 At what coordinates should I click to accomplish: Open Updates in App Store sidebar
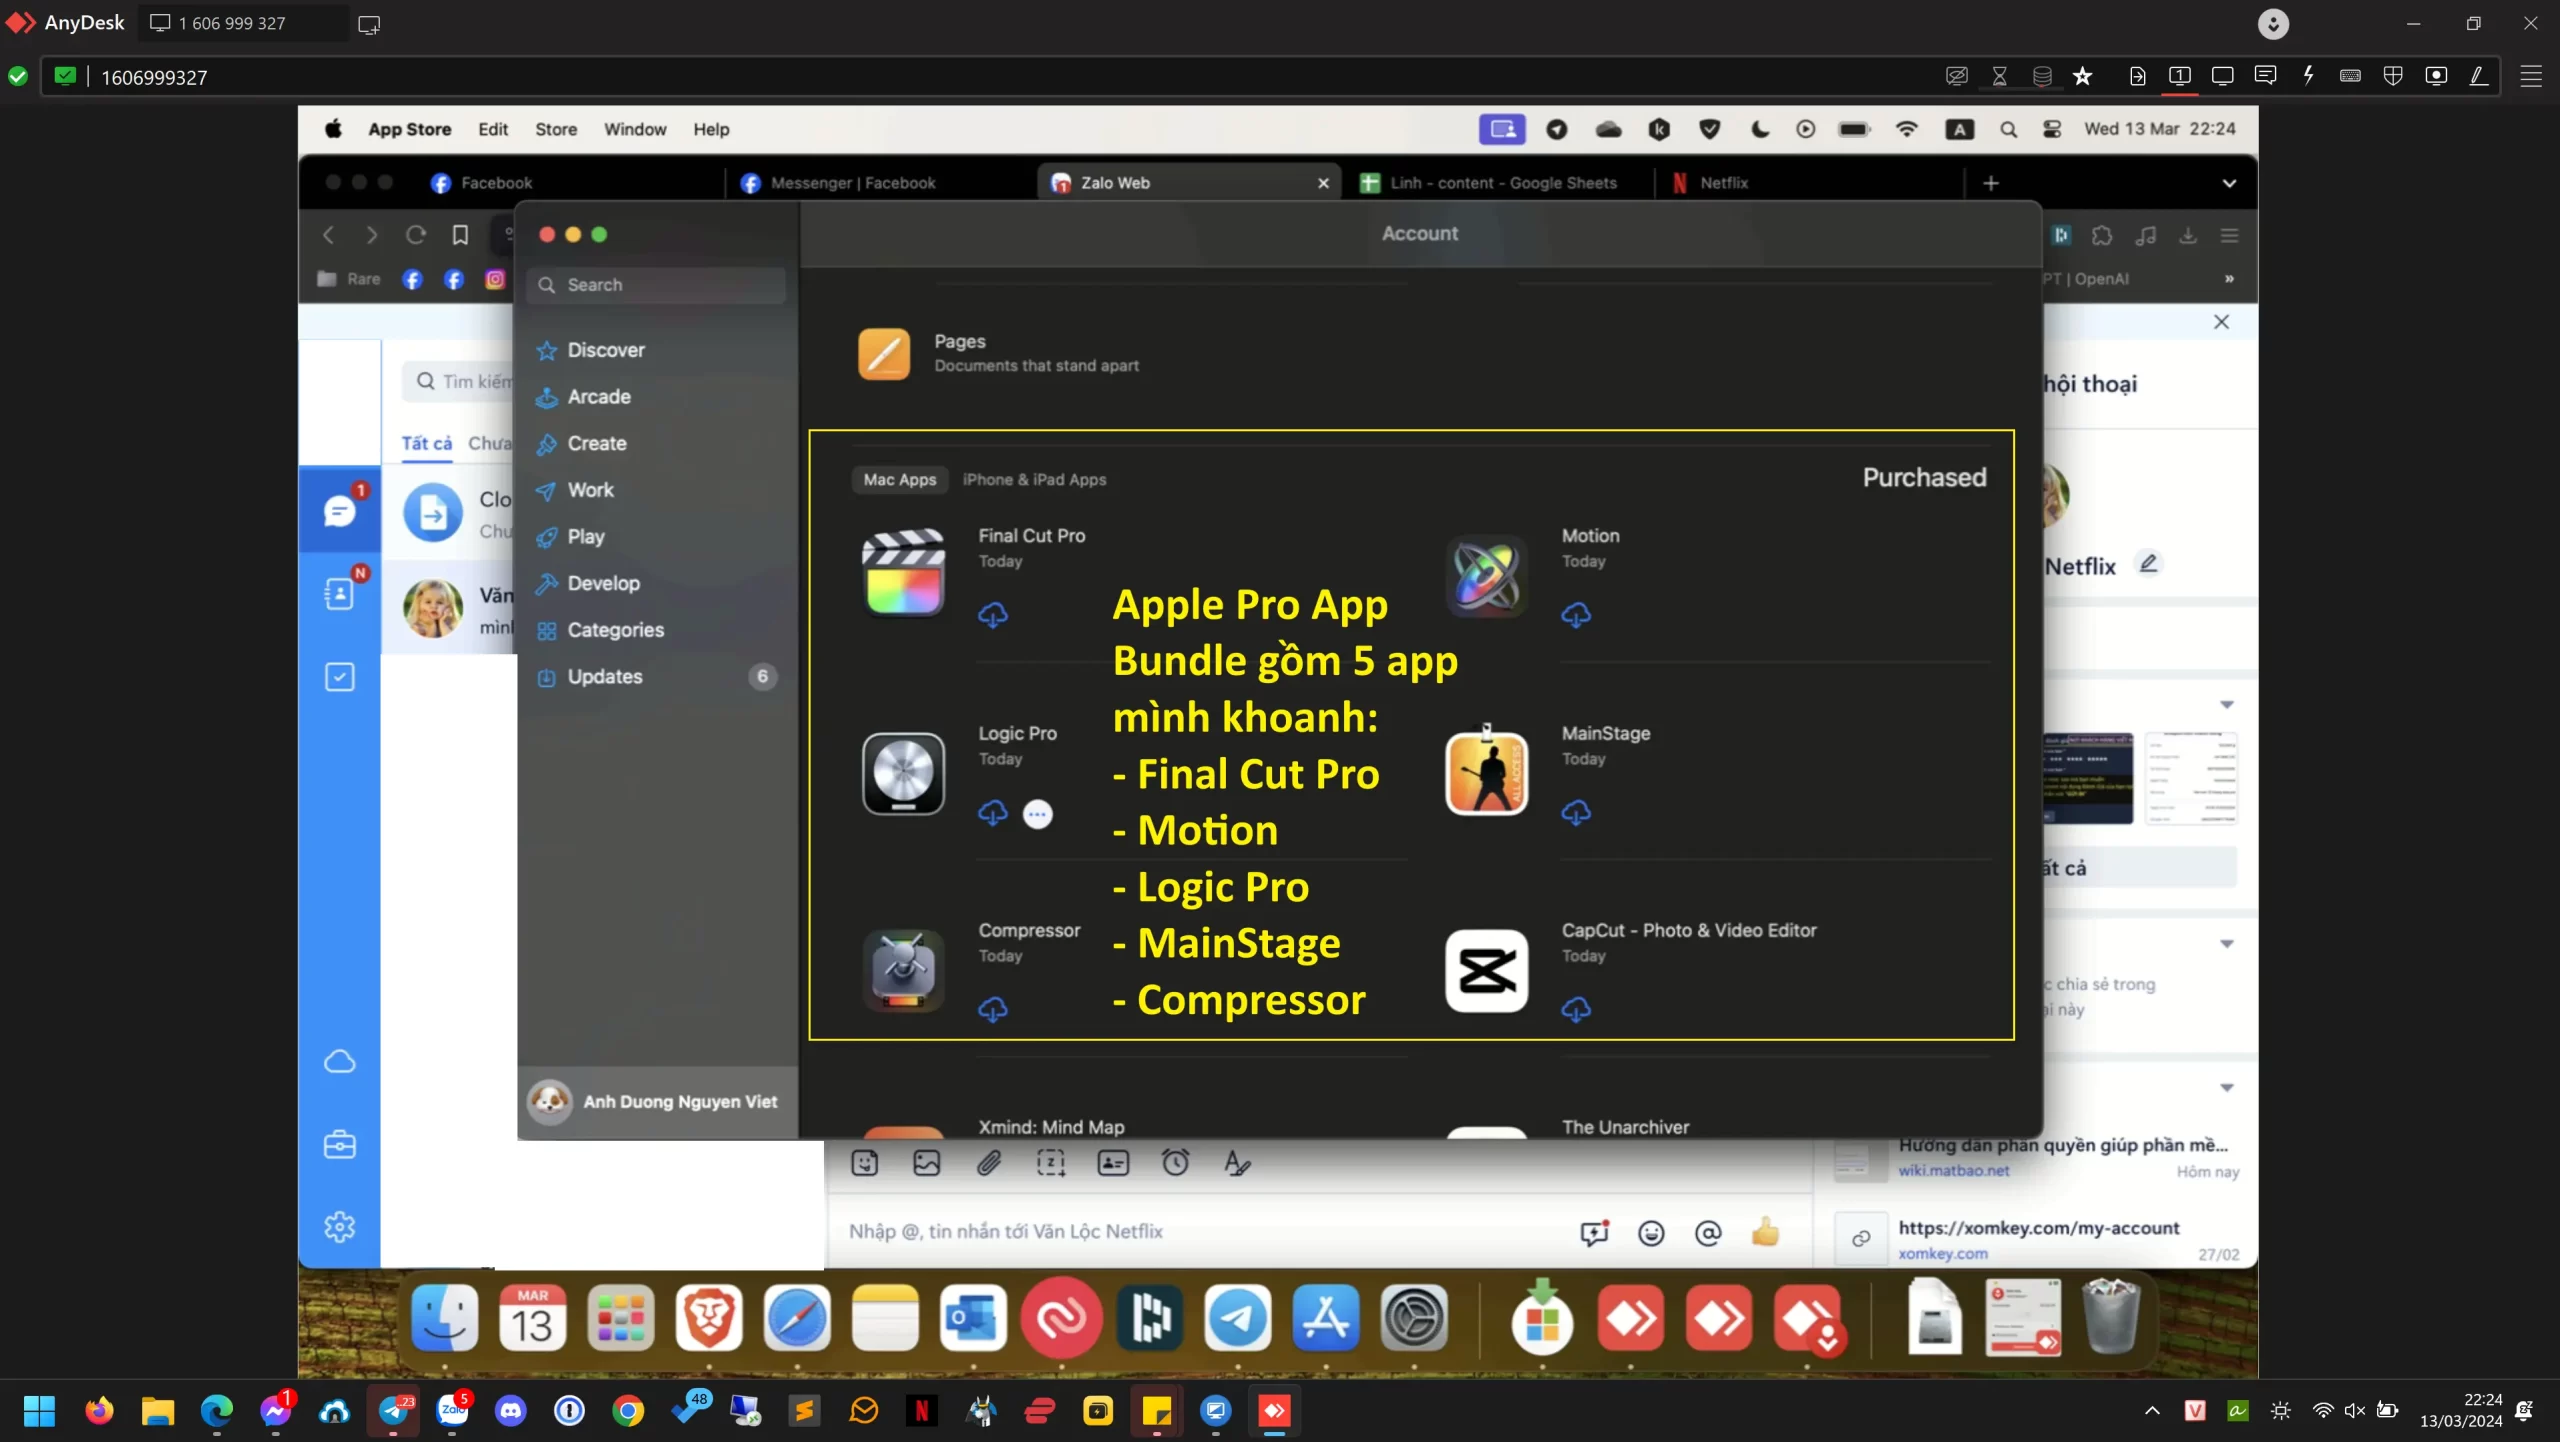[x=604, y=677]
